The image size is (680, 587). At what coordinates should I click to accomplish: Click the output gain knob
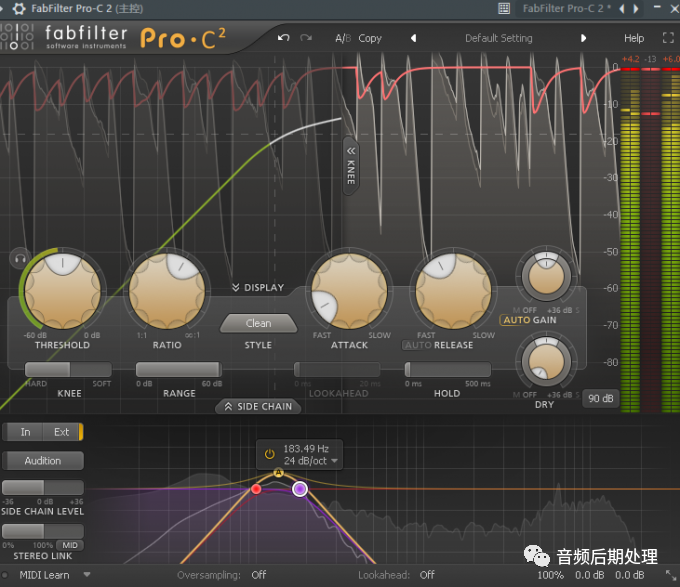[x=546, y=277]
